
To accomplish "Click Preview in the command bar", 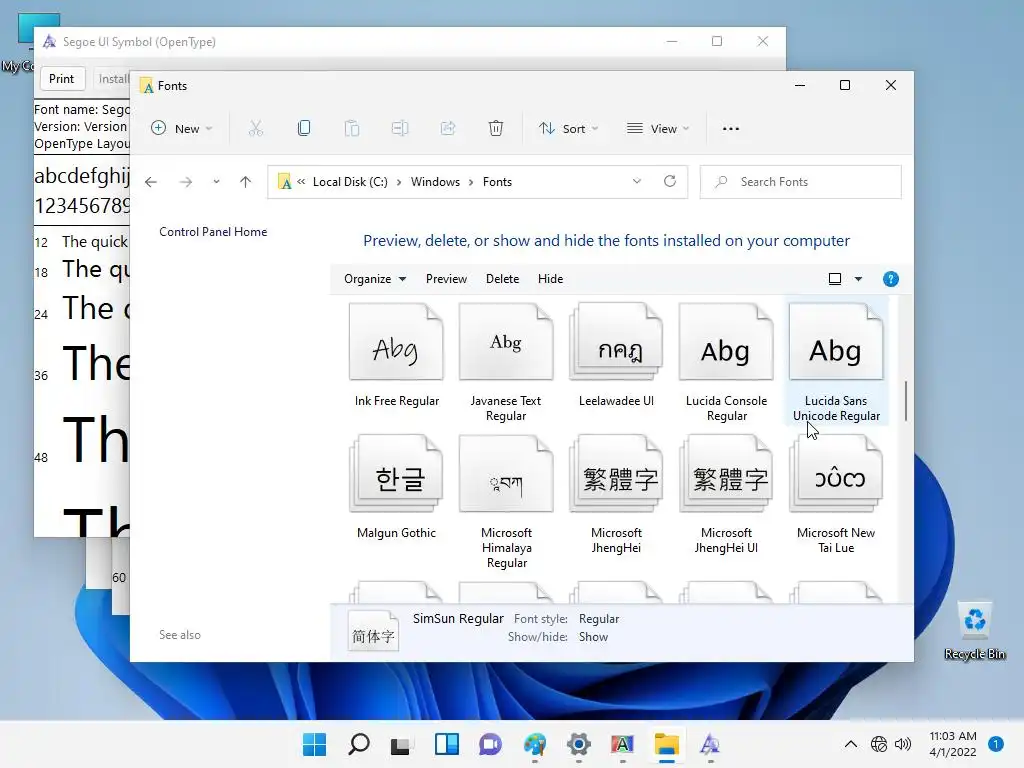I will 446,279.
